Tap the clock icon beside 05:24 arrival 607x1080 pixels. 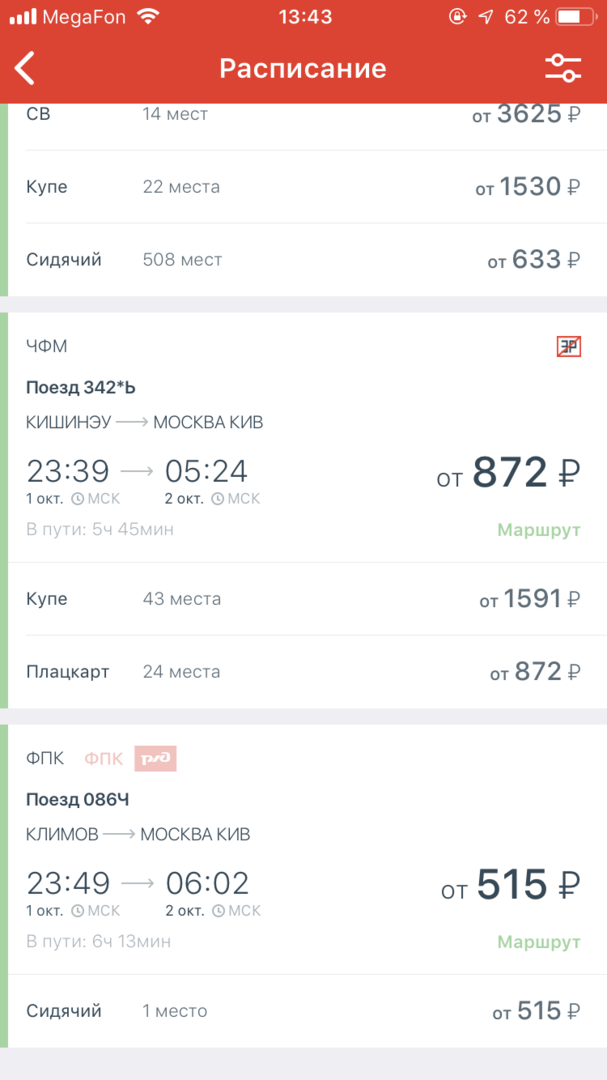tap(216, 498)
